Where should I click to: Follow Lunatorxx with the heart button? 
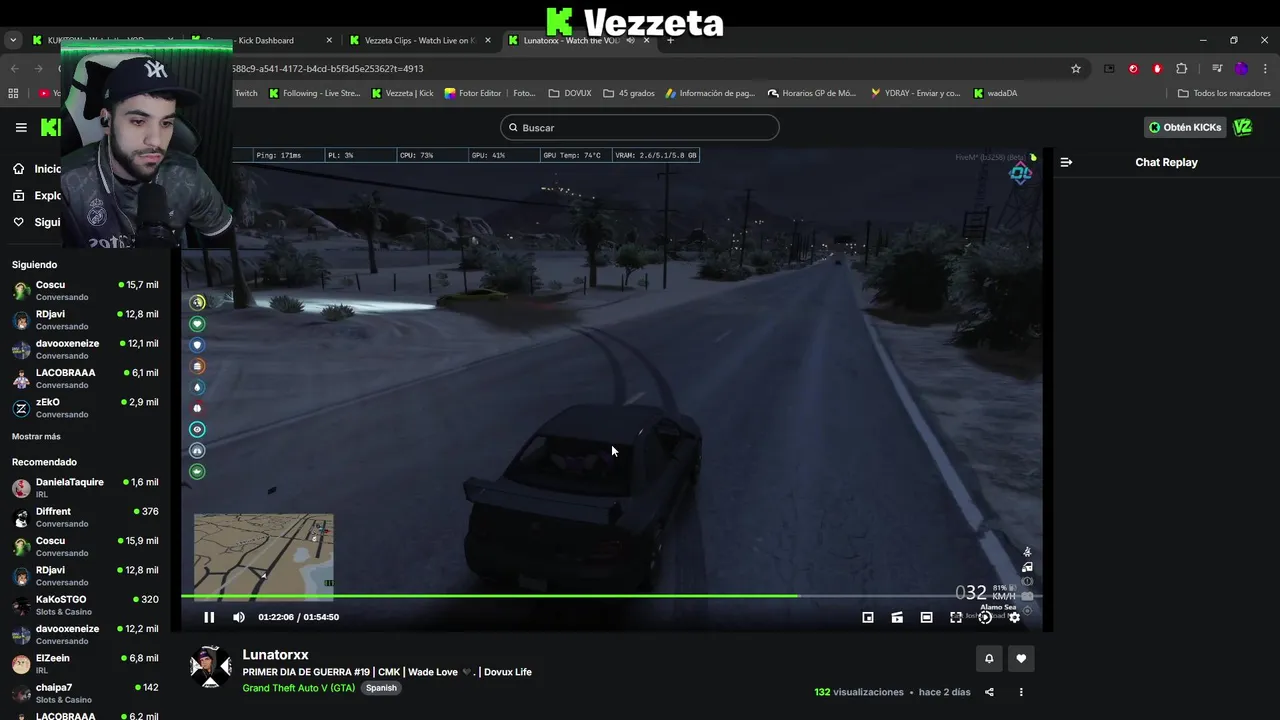point(1021,658)
